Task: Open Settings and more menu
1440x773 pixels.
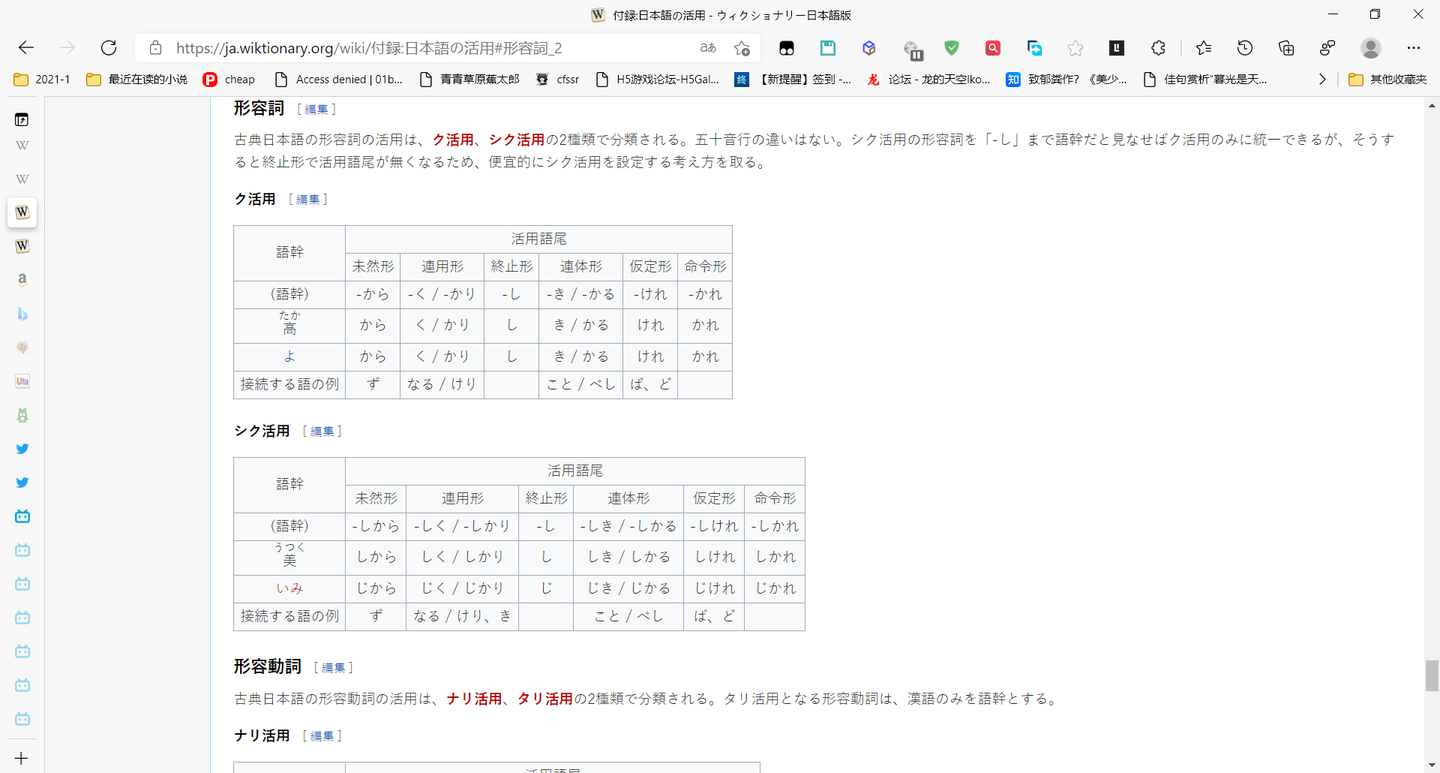Action: pyautogui.click(x=1413, y=48)
